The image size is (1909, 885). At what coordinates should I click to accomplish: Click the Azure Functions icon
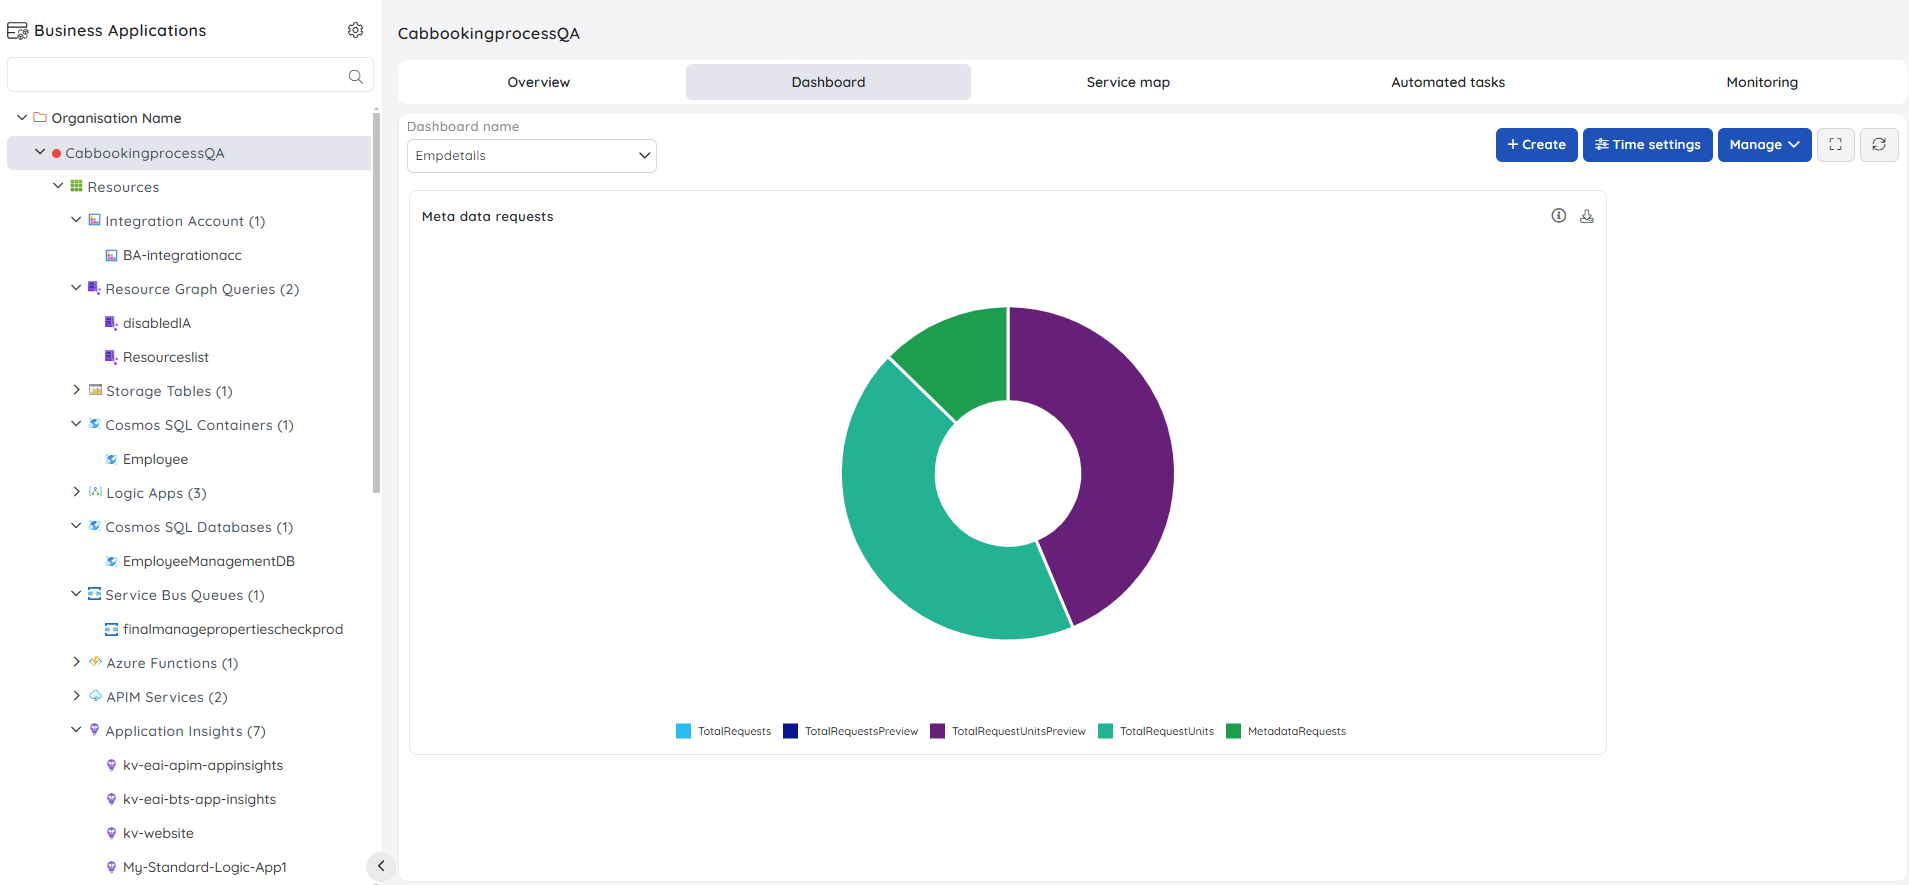pos(95,662)
